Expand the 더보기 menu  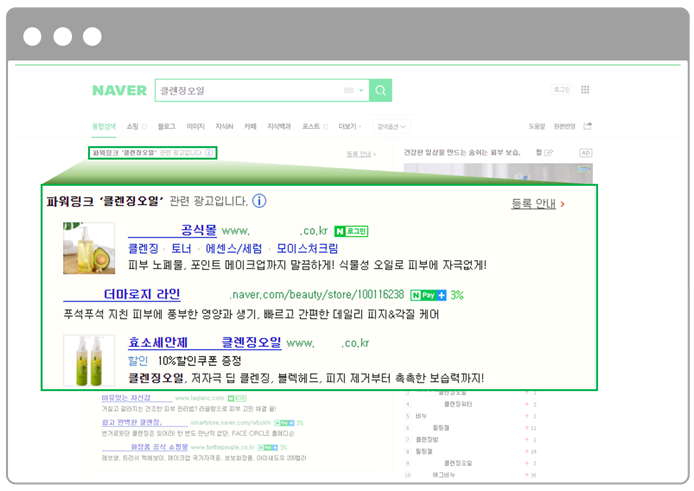point(350,127)
